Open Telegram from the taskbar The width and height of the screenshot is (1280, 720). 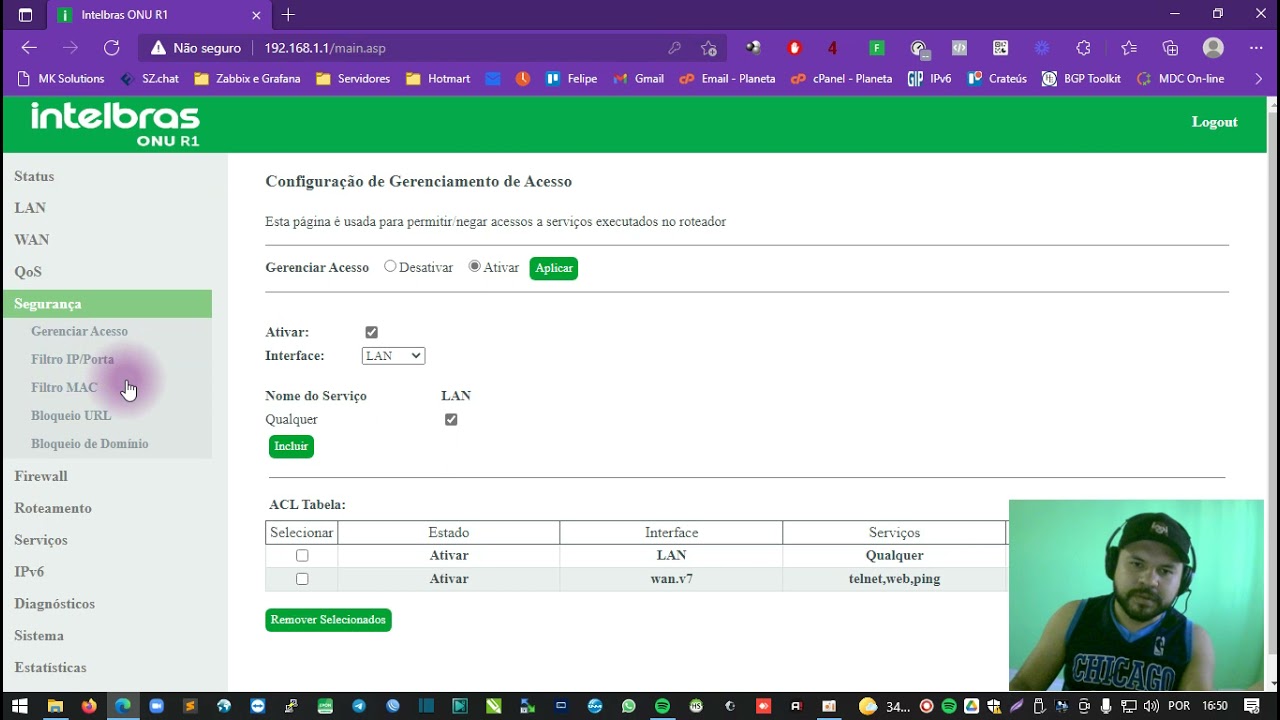click(358, 706)
